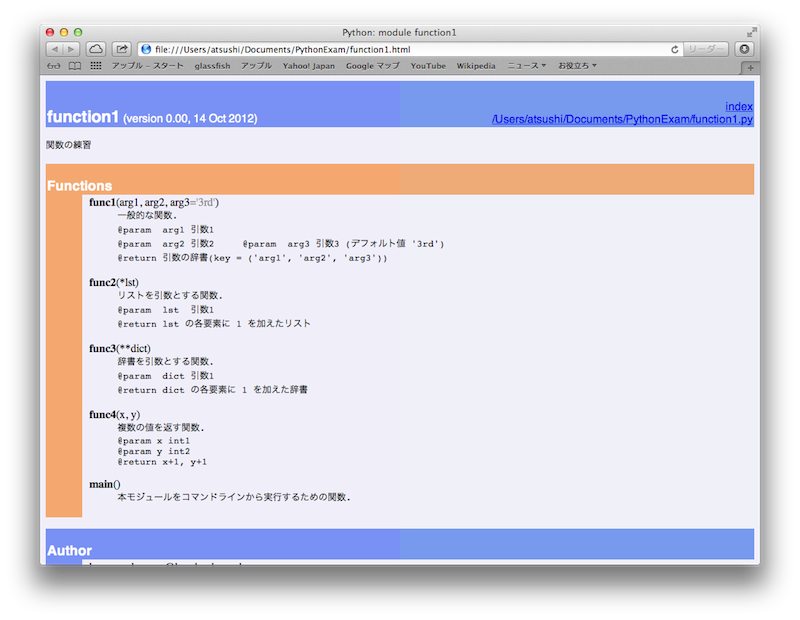Open the Wikipedia bookmark
Screen dimensions: 800x620
coord(476,66)
